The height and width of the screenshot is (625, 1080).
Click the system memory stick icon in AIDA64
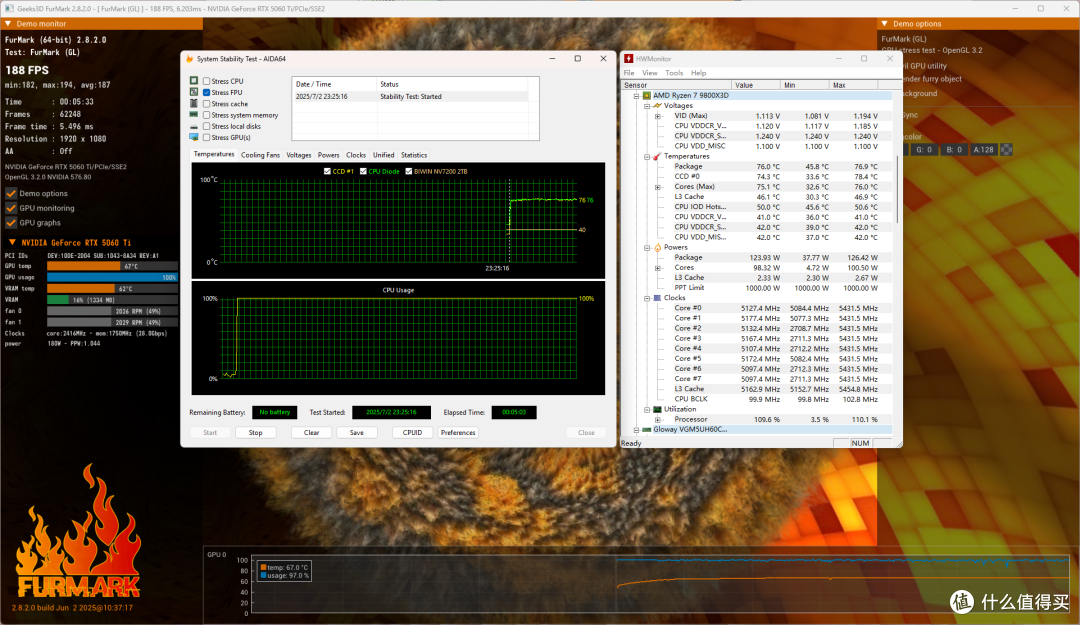(194, 114)
